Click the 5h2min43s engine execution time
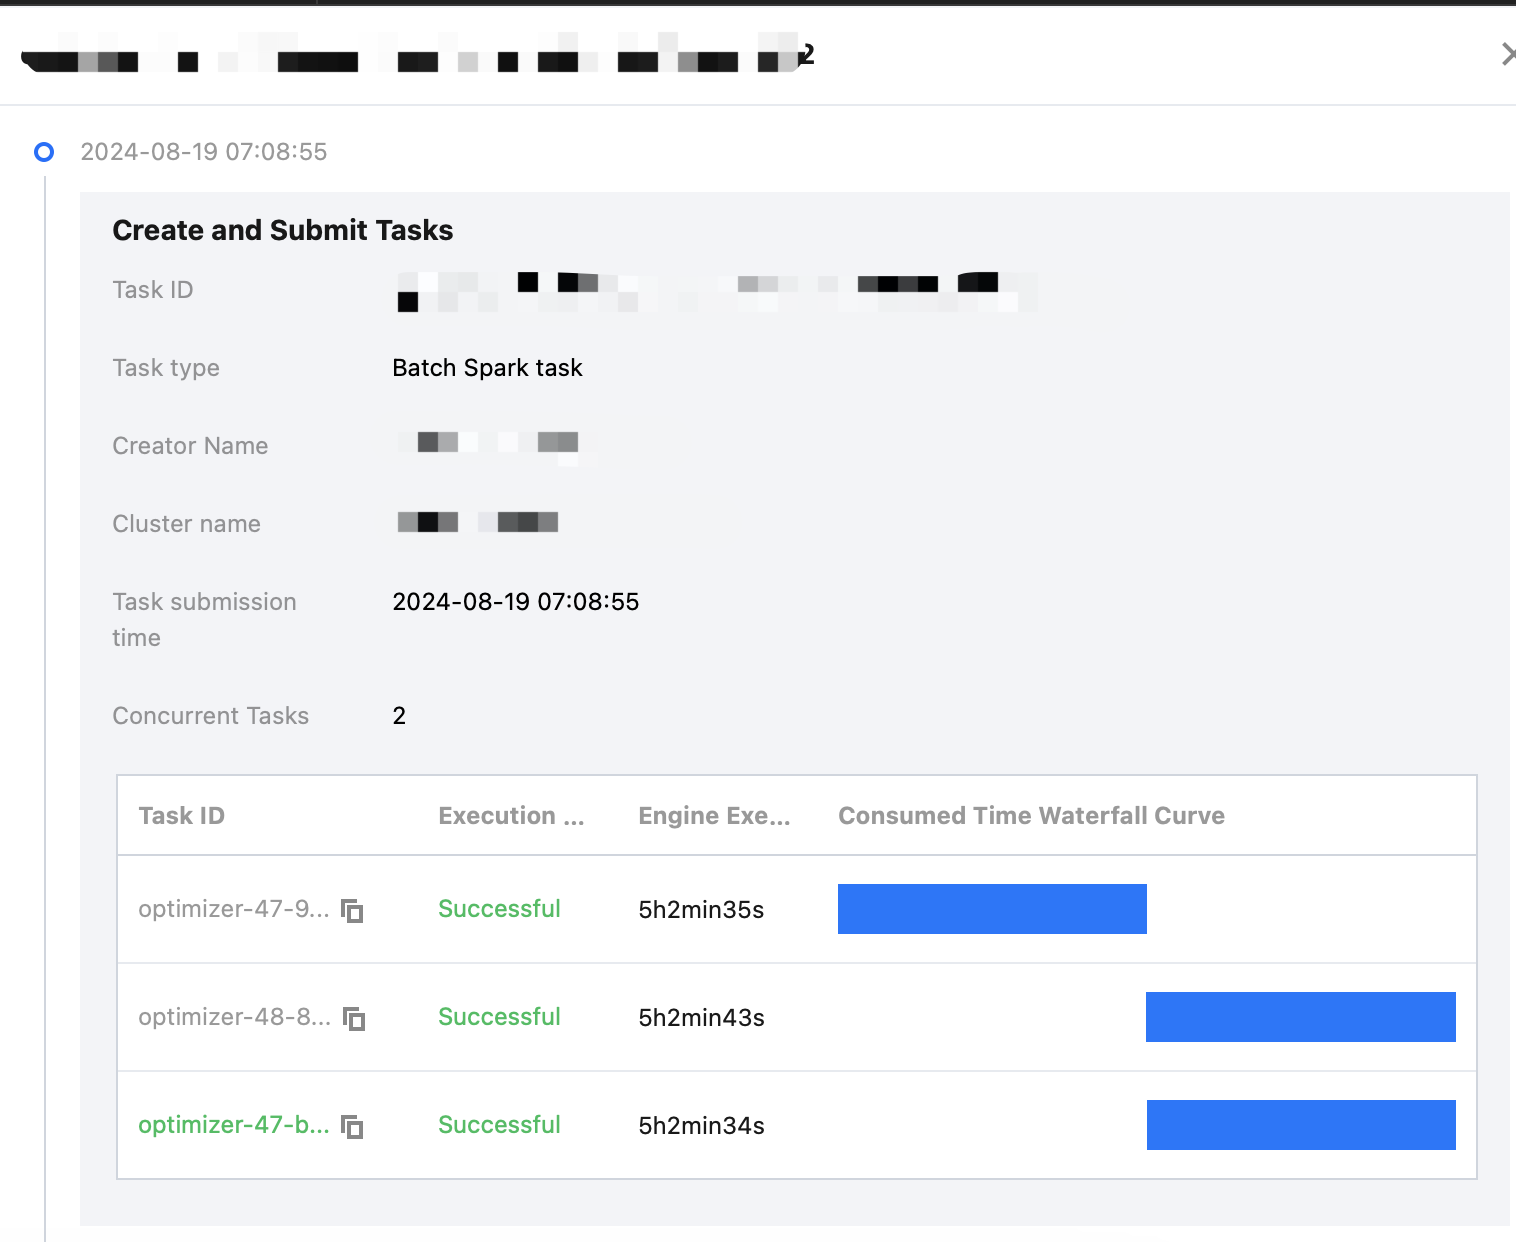The height and width of the screenshot is (1242, 1516). tap(701, 1018)
